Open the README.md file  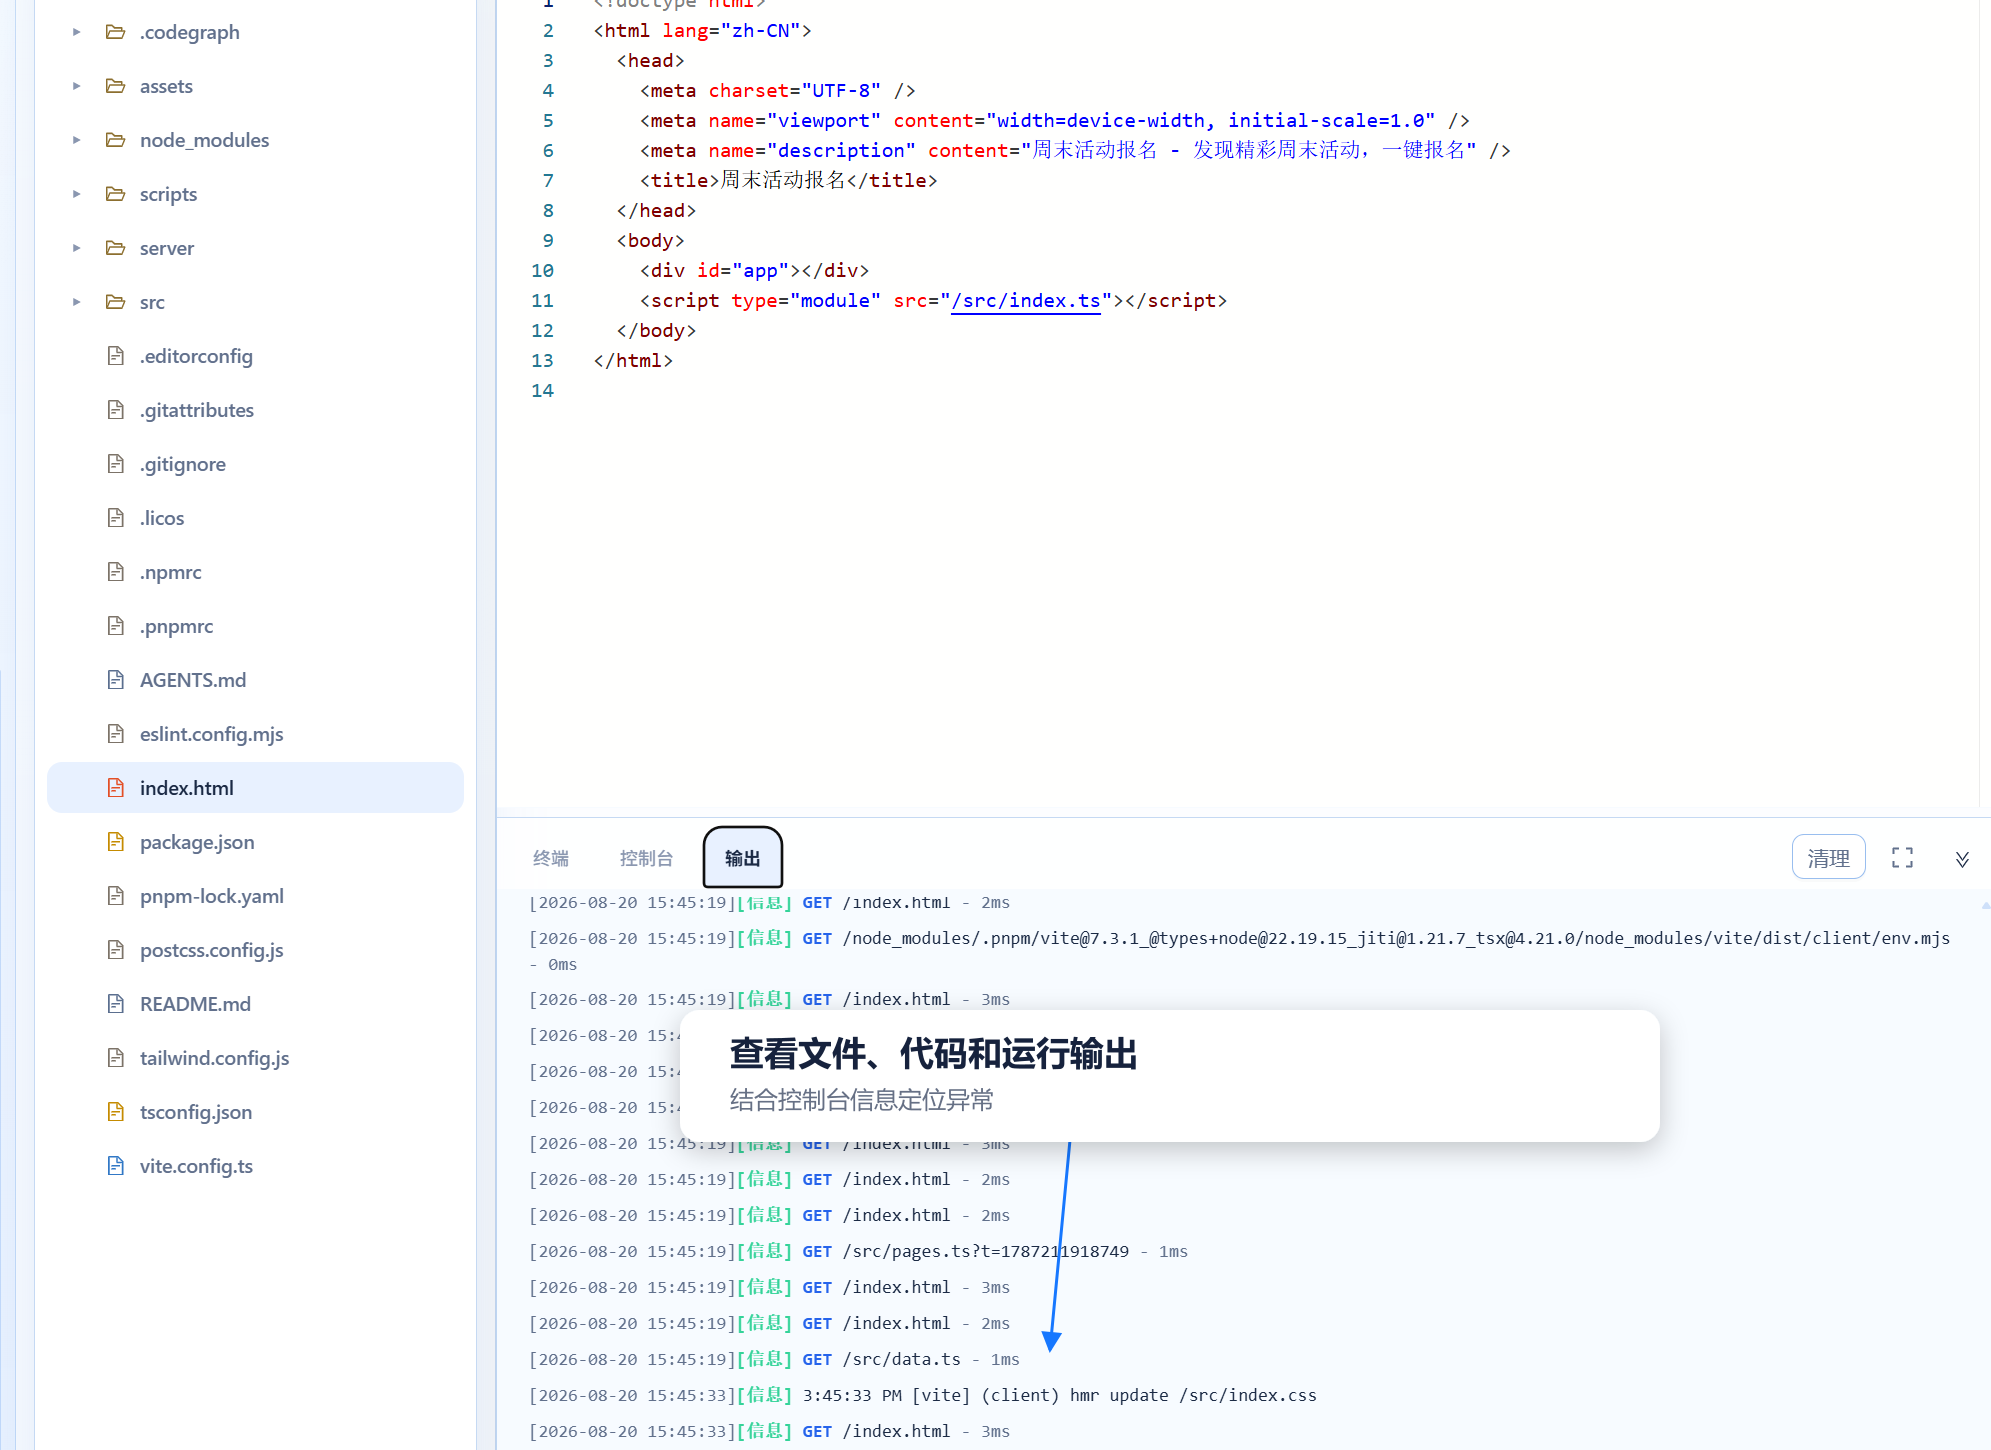tap(195, 1004)
